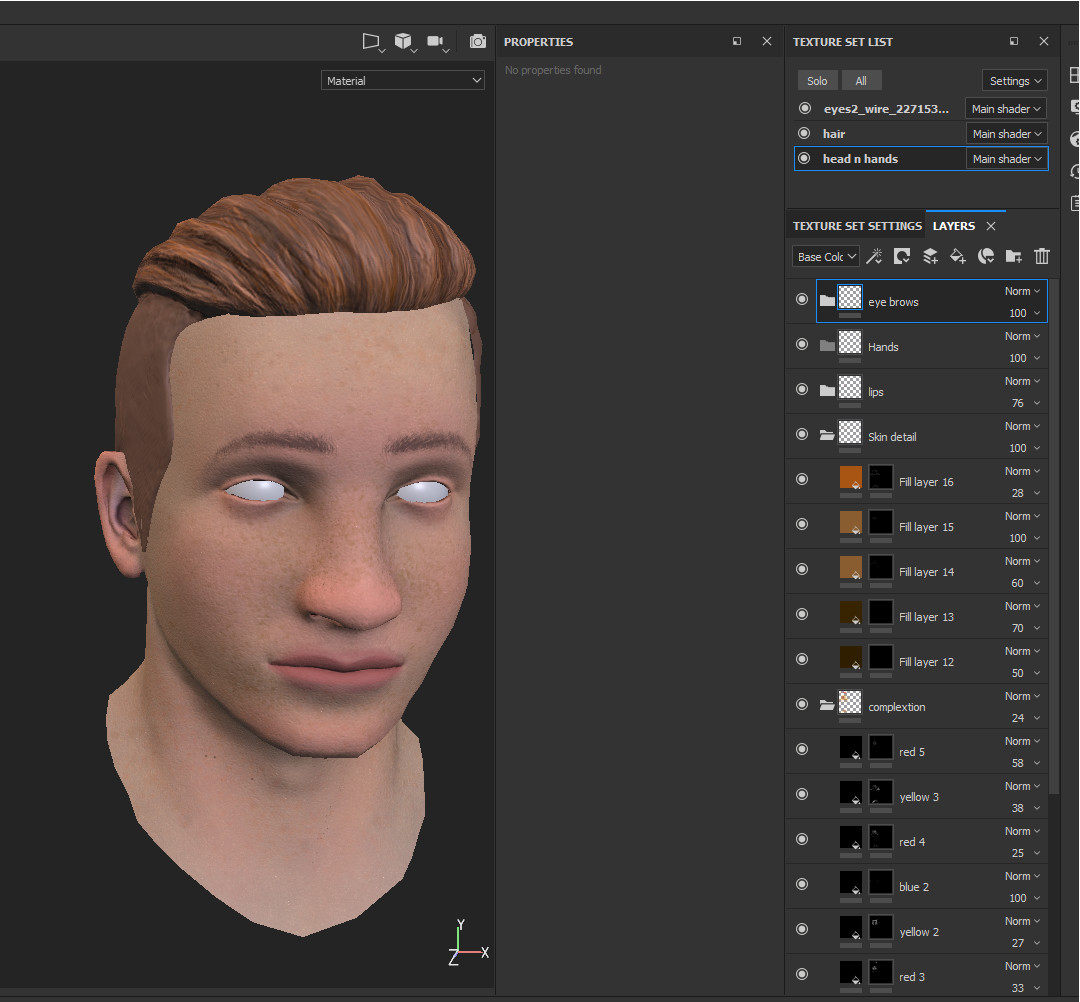The height and width of the screenshot is (1002, 1080).
Task: Open the Base Color channel dropdown
Action: 825,256
